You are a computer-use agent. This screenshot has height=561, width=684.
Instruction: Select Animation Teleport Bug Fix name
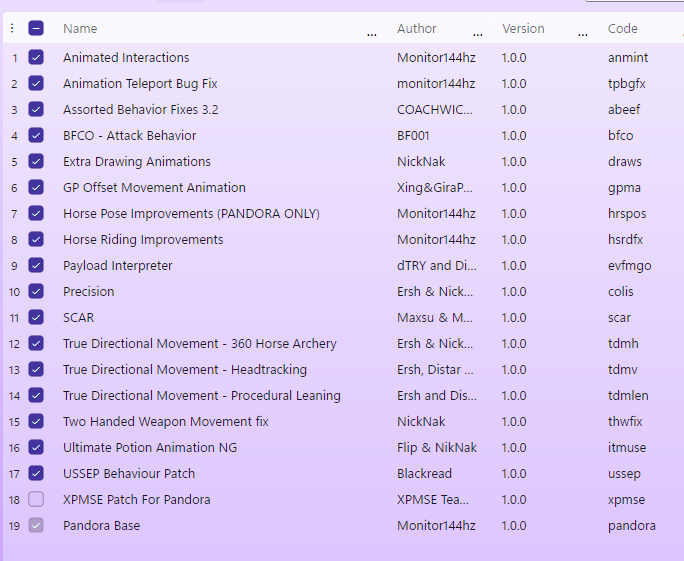coord(140,84)
